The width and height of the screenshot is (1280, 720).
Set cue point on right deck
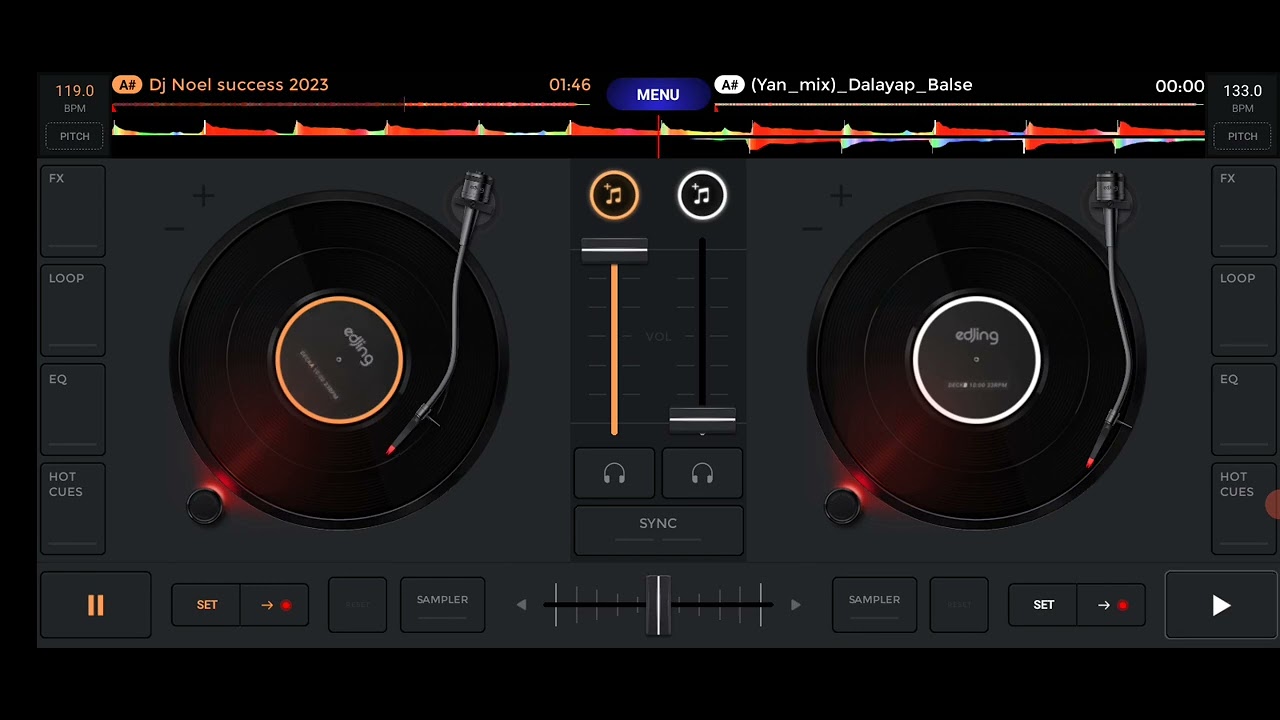click(x=1043, y=605)
